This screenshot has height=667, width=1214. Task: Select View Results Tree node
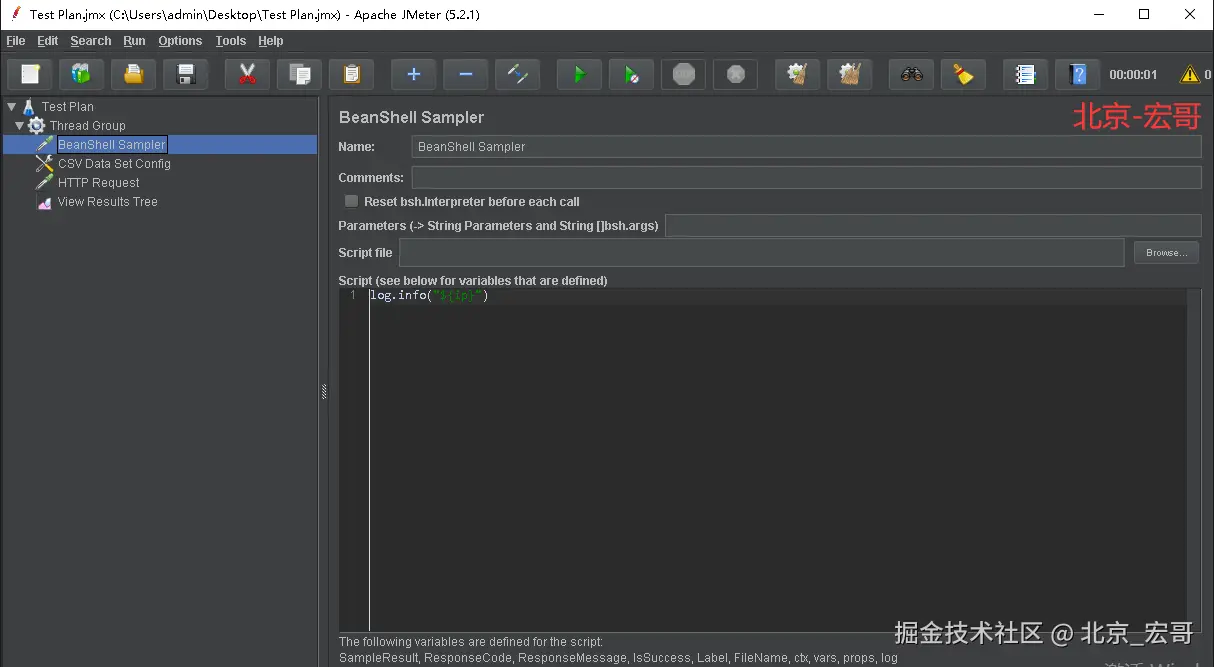(108, 201)
